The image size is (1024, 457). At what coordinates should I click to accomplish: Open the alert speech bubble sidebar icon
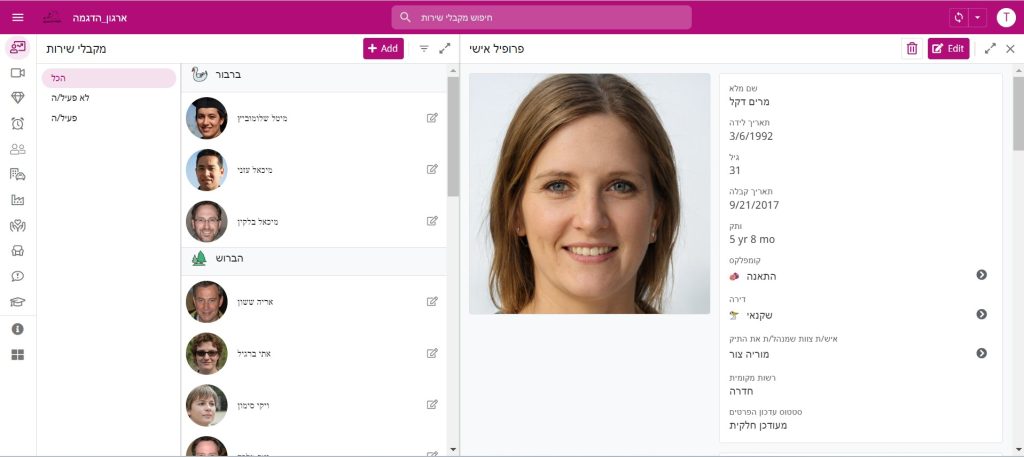click(18, 276)
